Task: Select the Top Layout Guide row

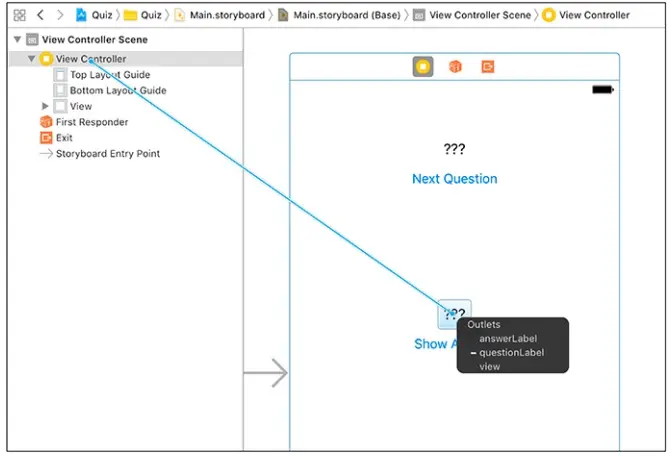Action: pyautogui.click(x=126, y=75)
